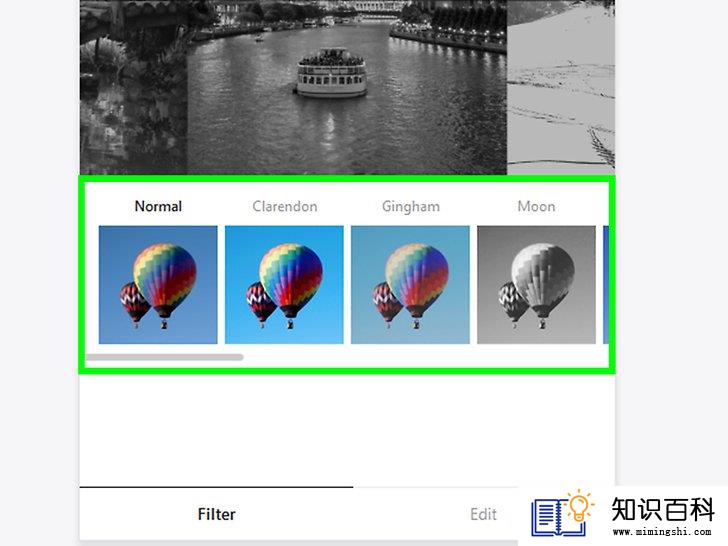Viewport: 728px width, 546px height.
Task: Click the Clarendon filter name label
Action: [285, 206]
